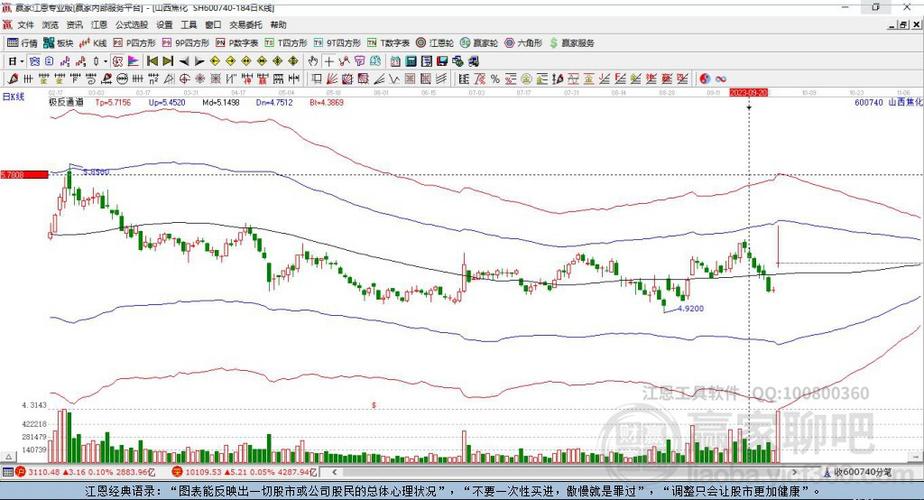This screenshot has height=500, width=924.
Task: Open the 公式选股 menu
Action: (131, 25)
